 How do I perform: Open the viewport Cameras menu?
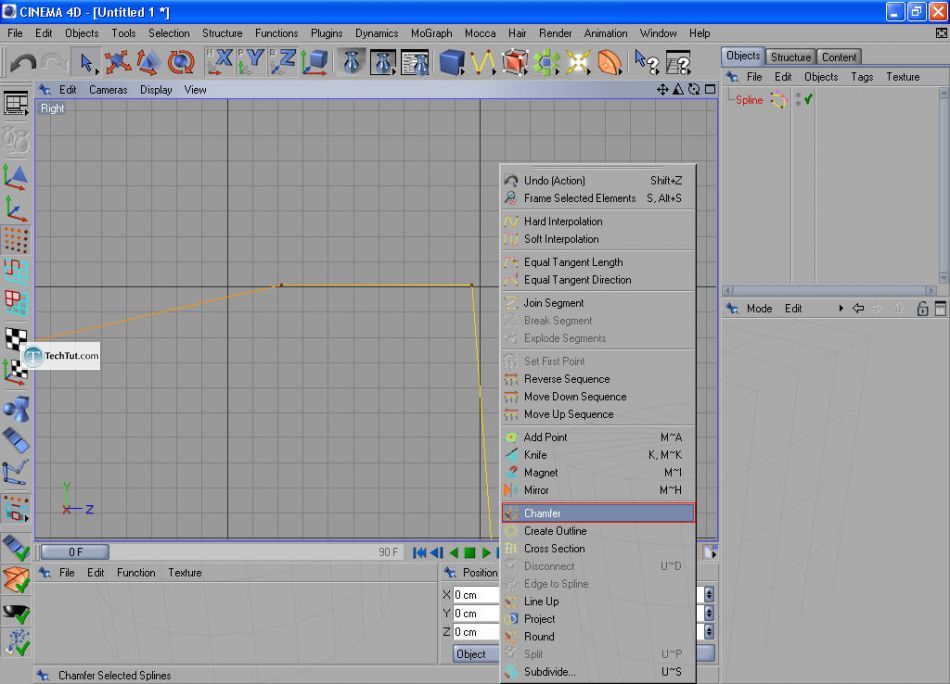pyautogui.click(x=108, y=90)
